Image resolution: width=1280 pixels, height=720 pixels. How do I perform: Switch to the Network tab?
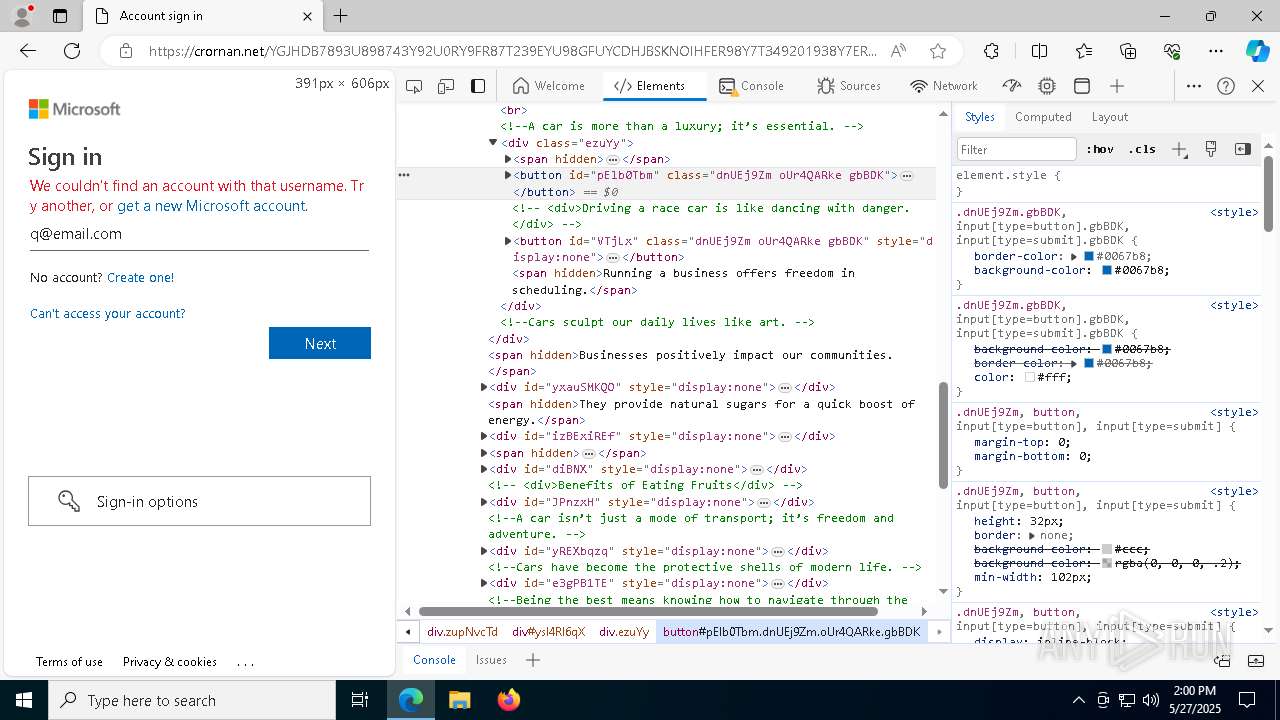coord(944,86)
